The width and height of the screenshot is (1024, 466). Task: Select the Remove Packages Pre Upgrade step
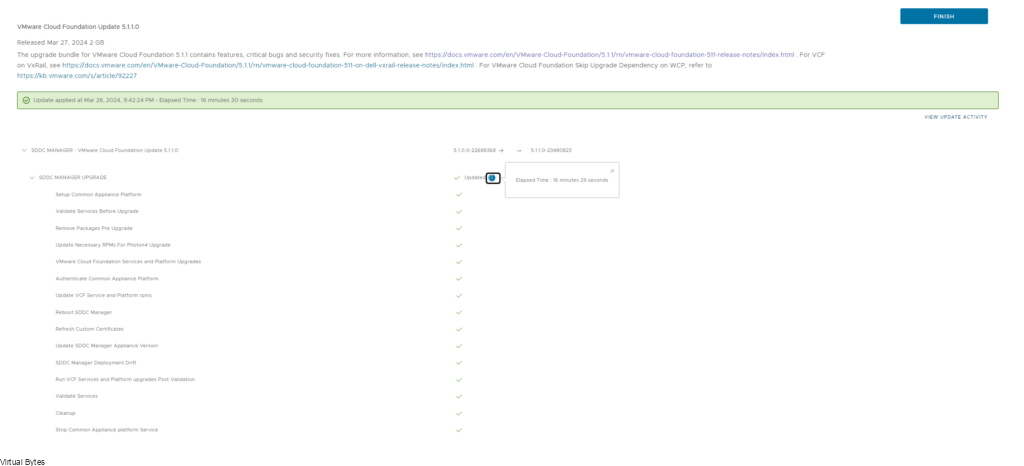(x=94, y=228)
